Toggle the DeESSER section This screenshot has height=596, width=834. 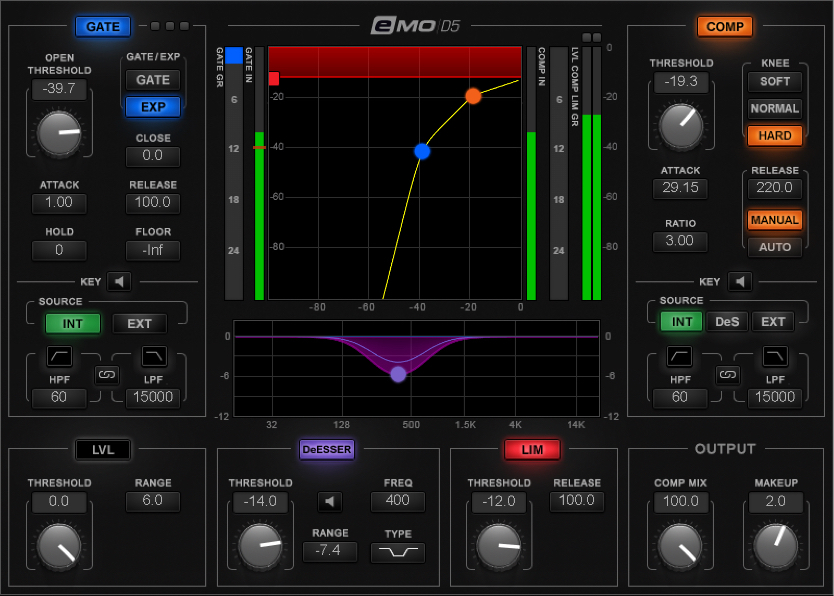[x=327, y=450]
